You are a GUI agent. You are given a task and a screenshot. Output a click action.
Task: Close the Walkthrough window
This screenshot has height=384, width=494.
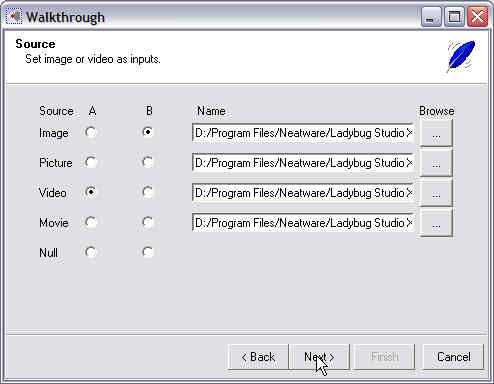477,17
